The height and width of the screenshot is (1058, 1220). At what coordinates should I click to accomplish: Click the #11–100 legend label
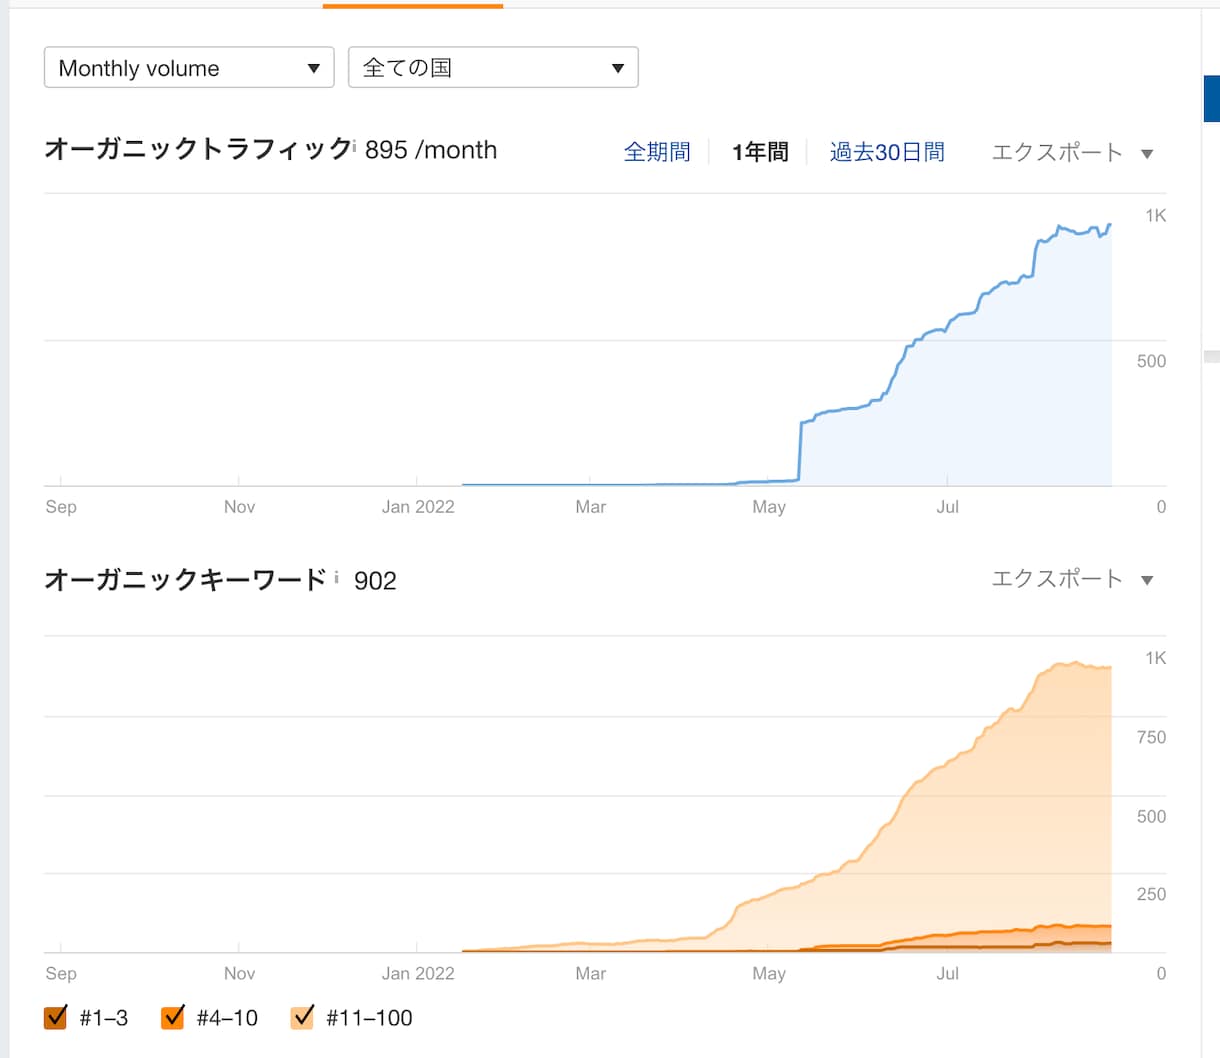tap(369, 1018)
